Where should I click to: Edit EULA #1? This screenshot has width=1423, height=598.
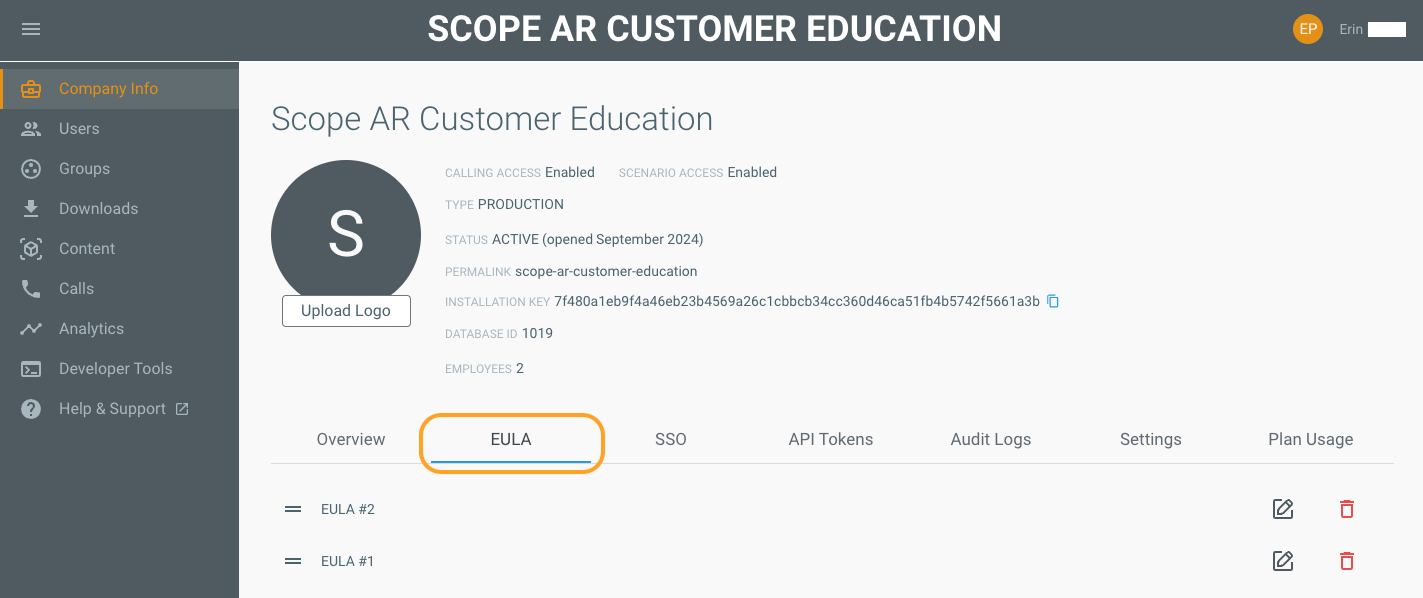pyautogui.click(x=1283, y=561)
